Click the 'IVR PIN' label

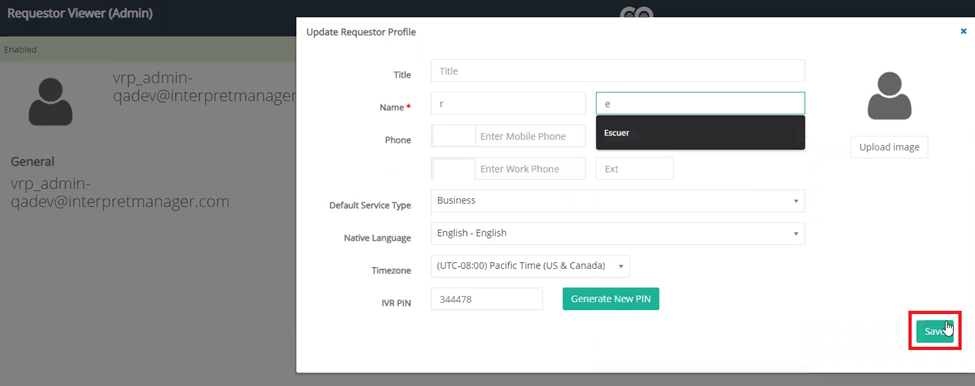point(397,303)
